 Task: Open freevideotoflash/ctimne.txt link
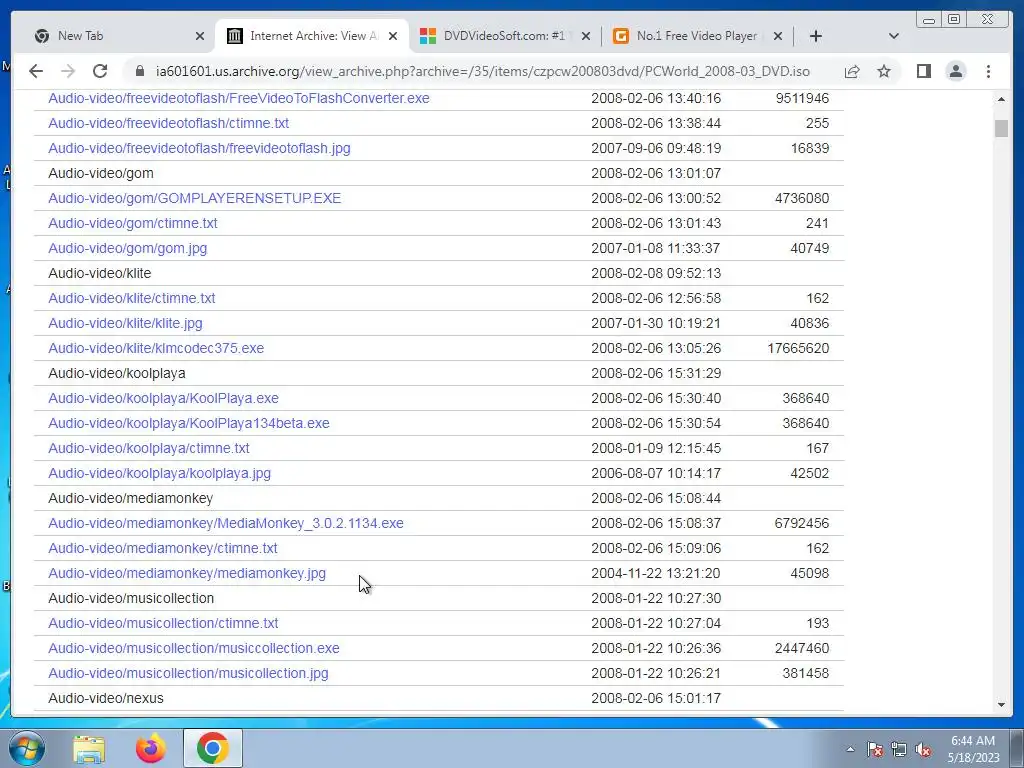pyautogui.click(x=168, y=123)
